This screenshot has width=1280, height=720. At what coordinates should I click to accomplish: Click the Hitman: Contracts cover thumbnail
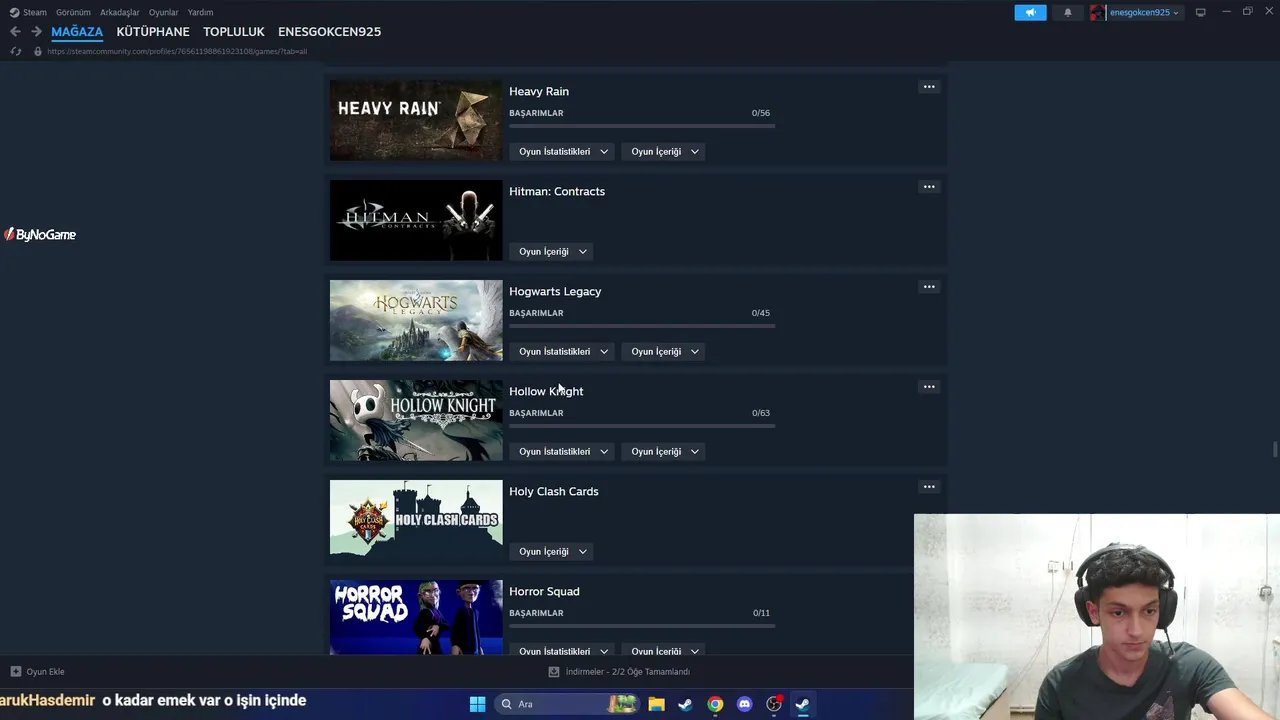point(416,220)
